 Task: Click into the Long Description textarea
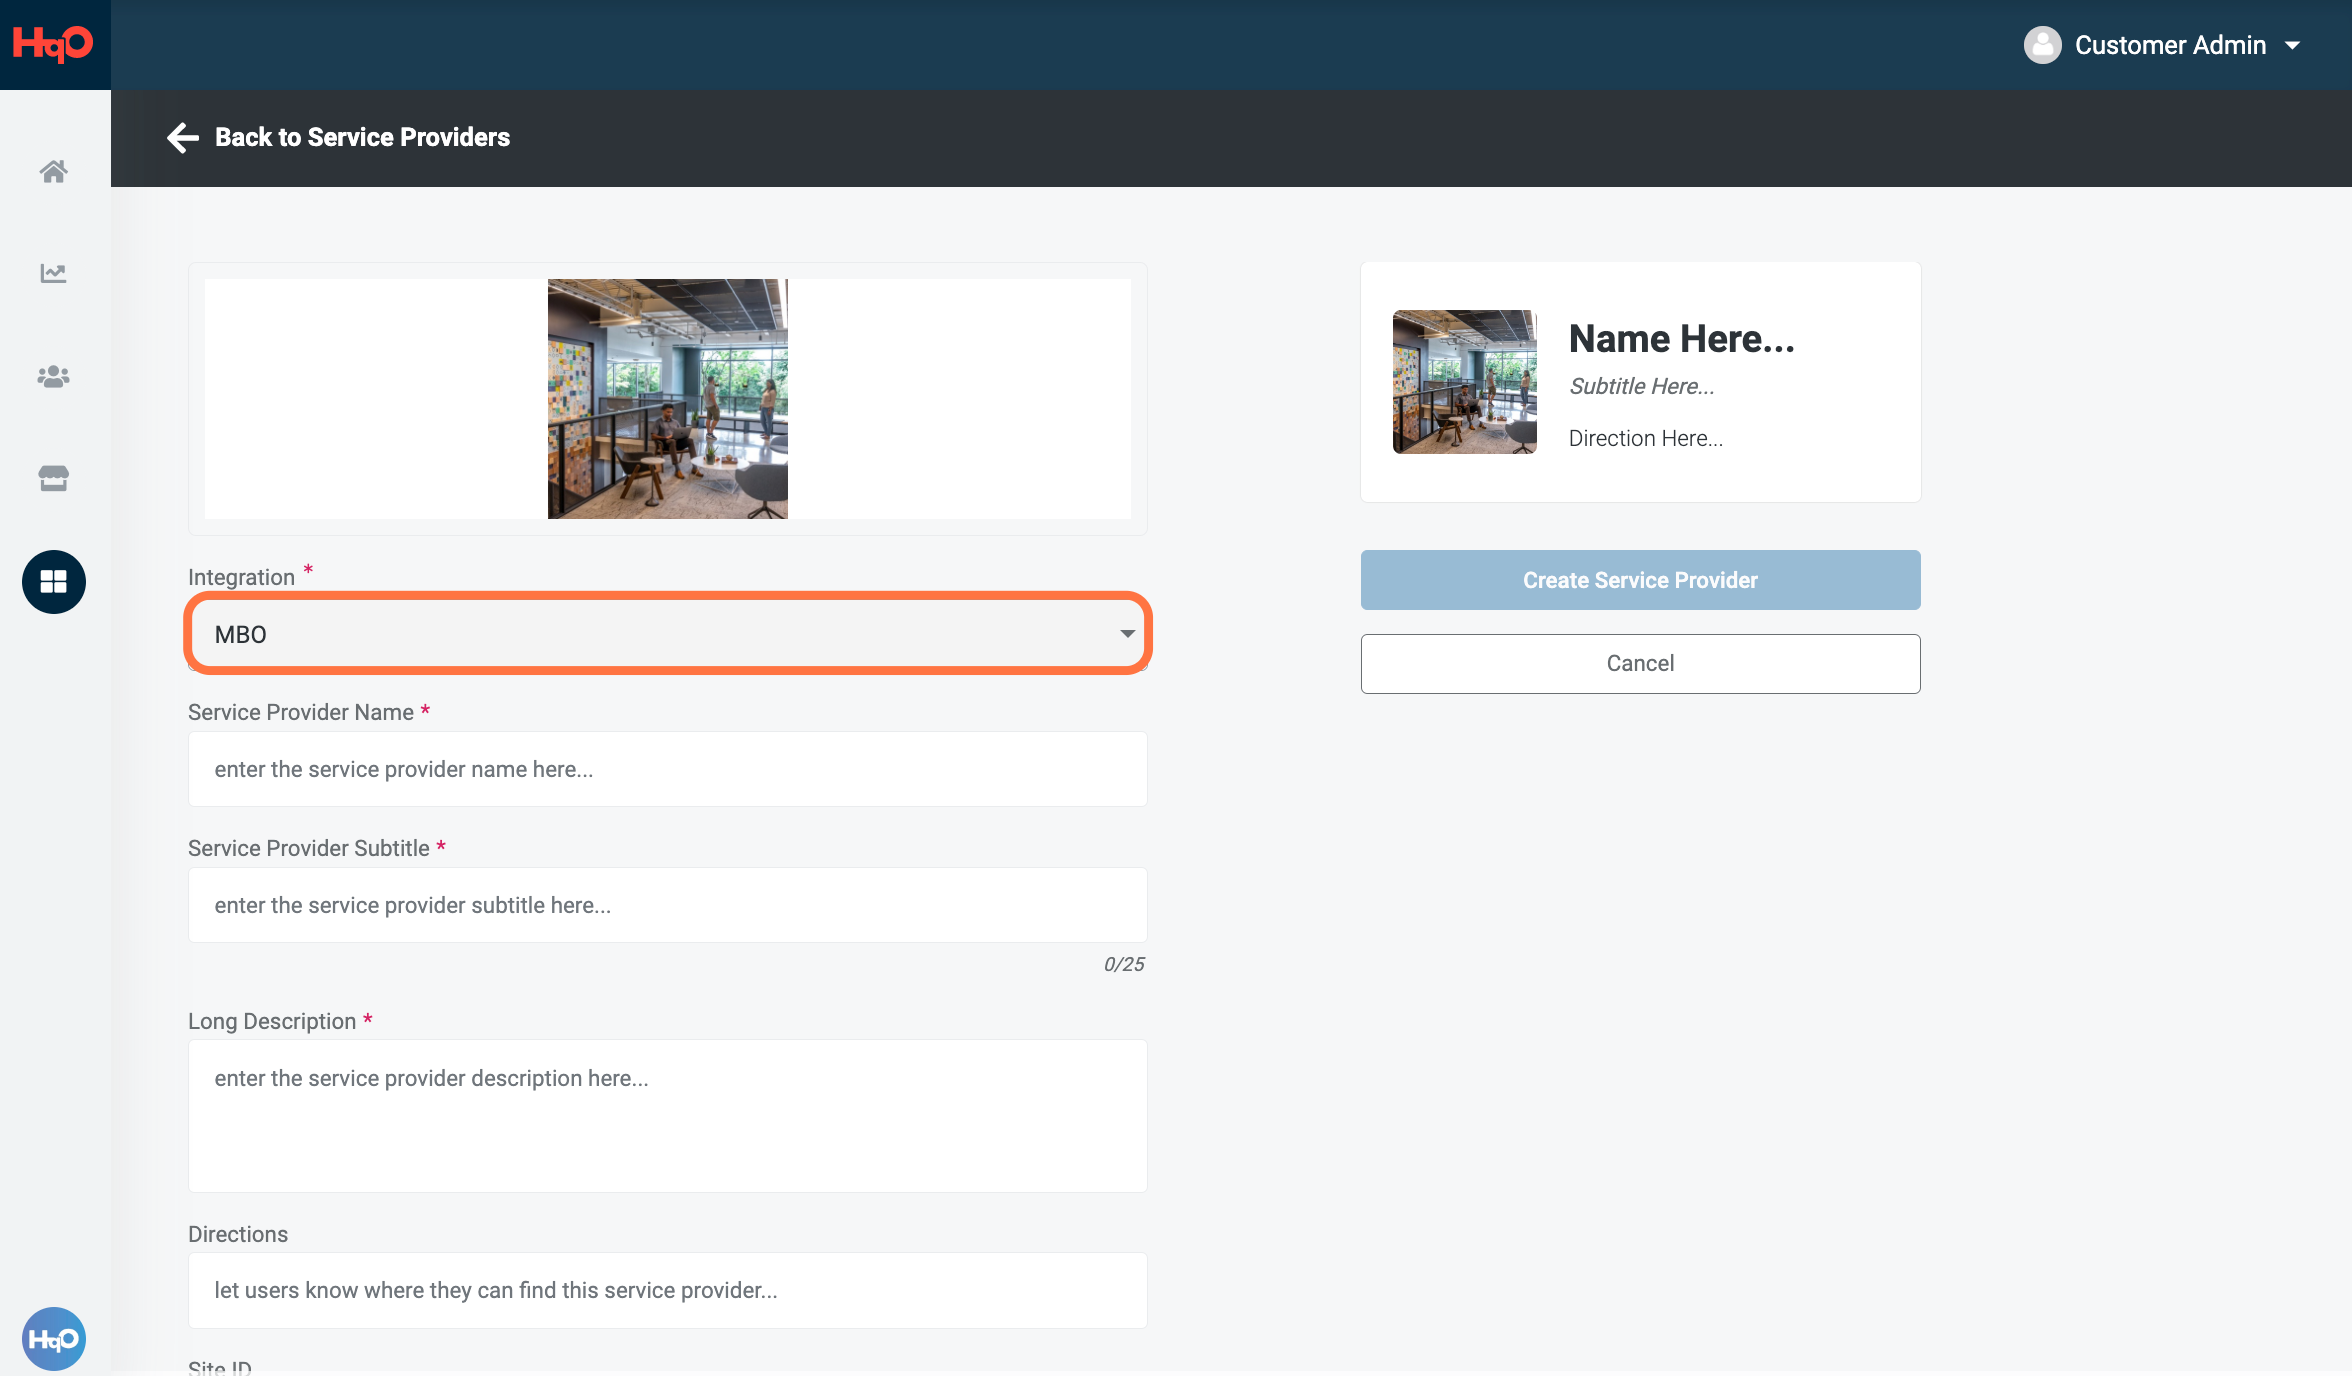tap(668, 1115)
